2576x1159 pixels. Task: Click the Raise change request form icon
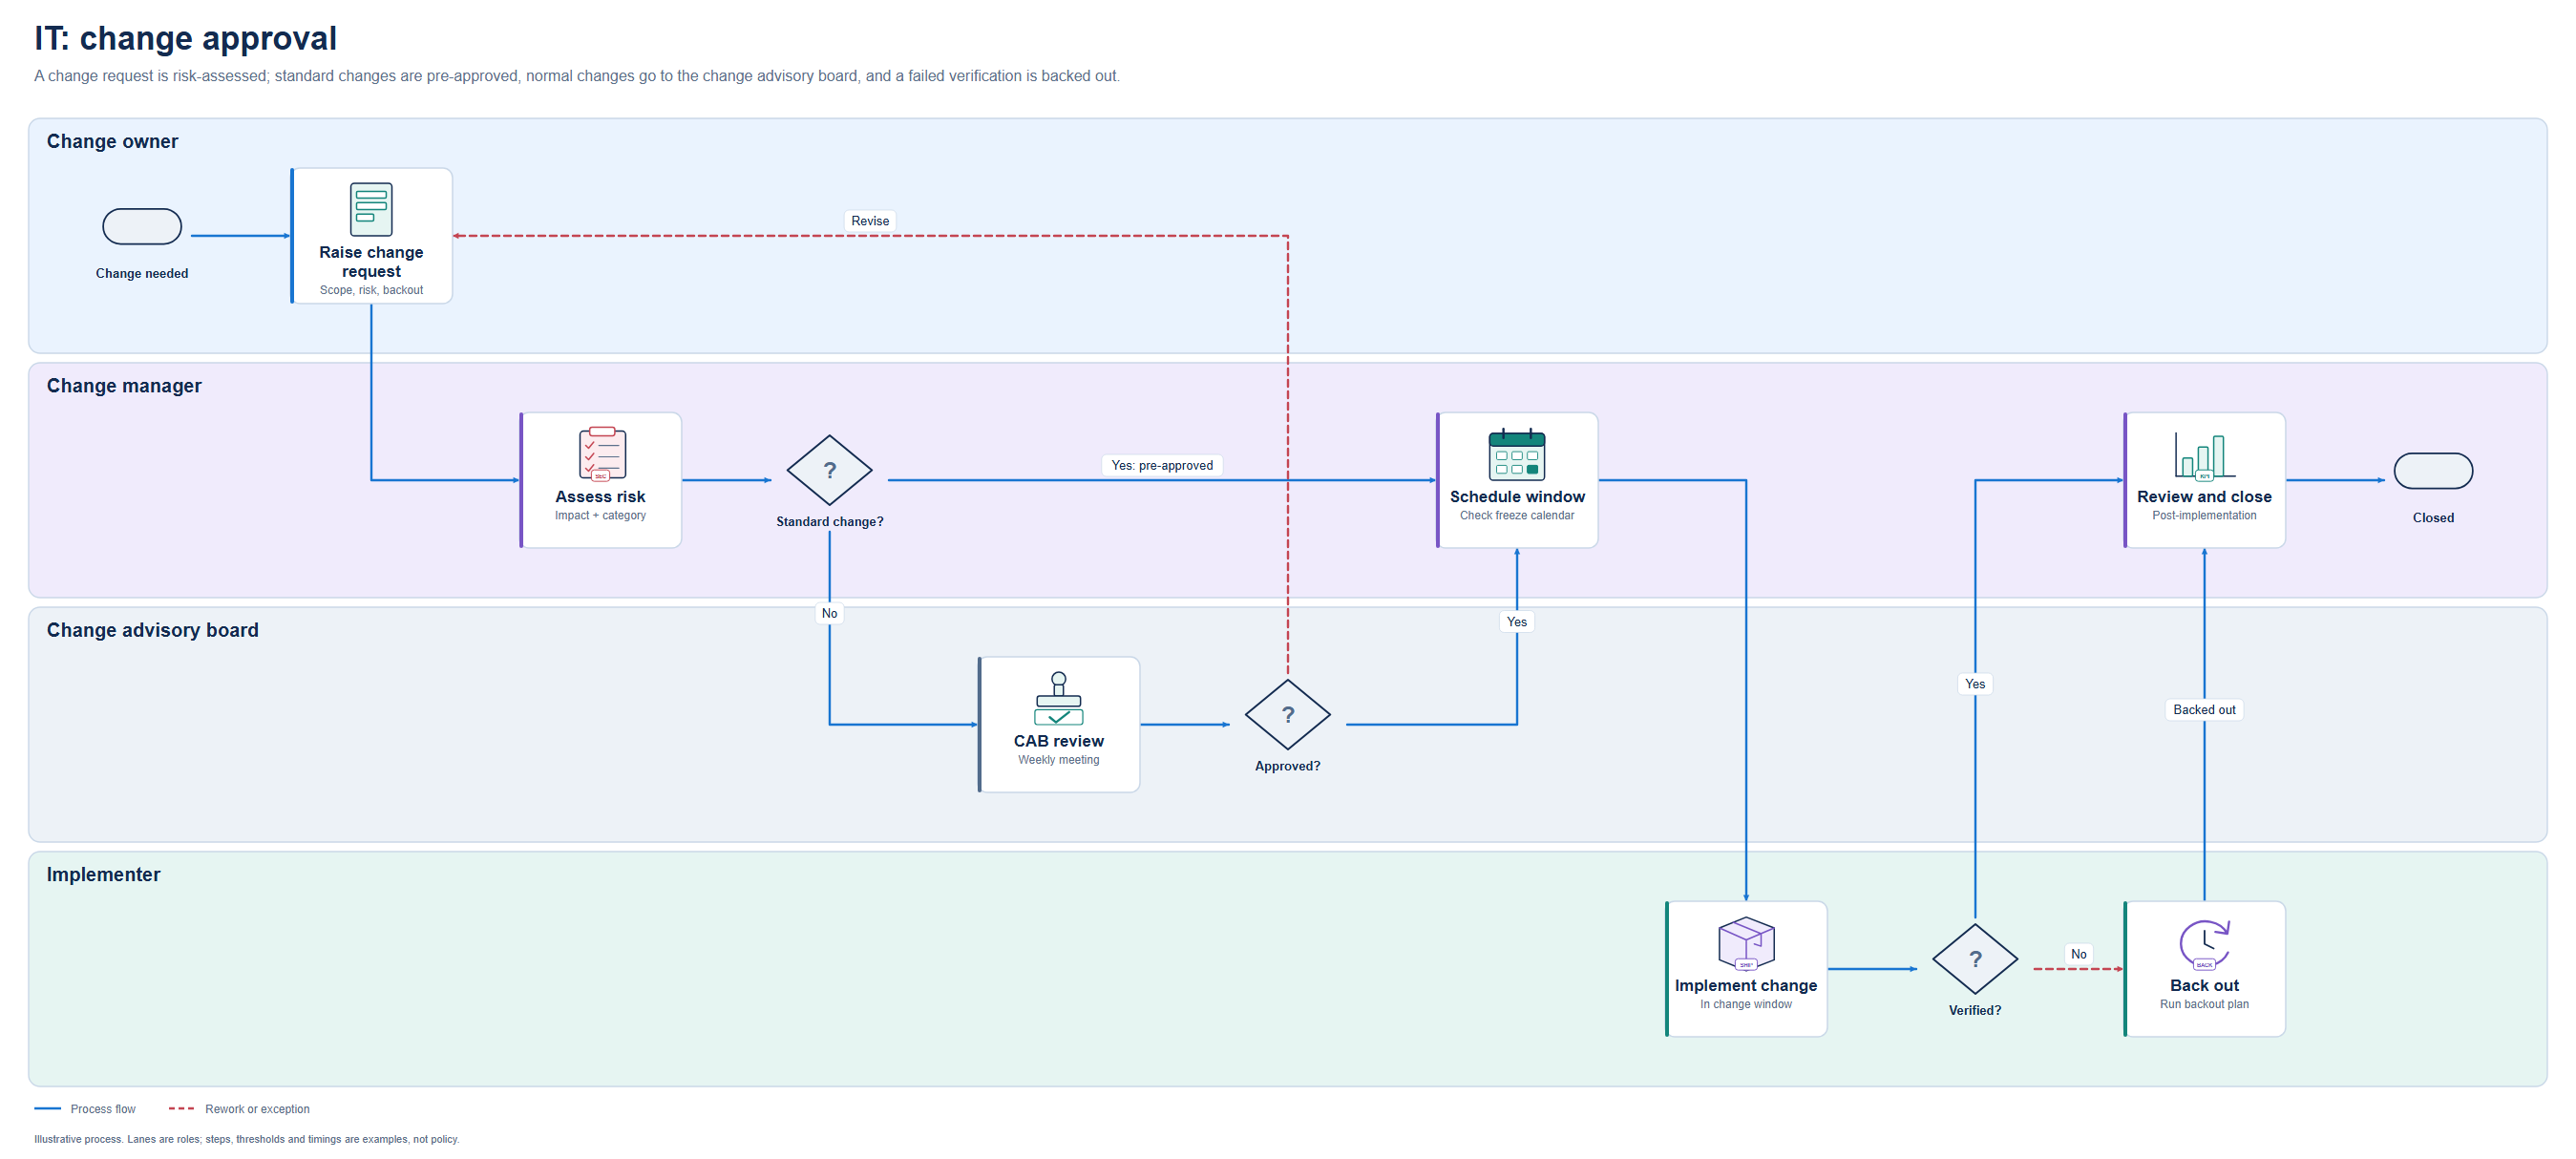tap(371, 209)
